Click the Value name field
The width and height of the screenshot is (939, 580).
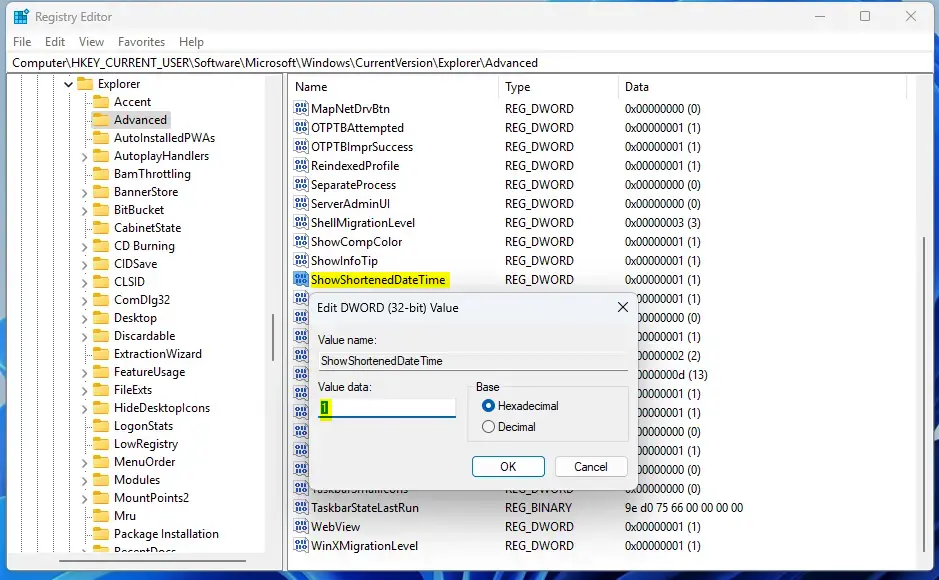[473, 361]
